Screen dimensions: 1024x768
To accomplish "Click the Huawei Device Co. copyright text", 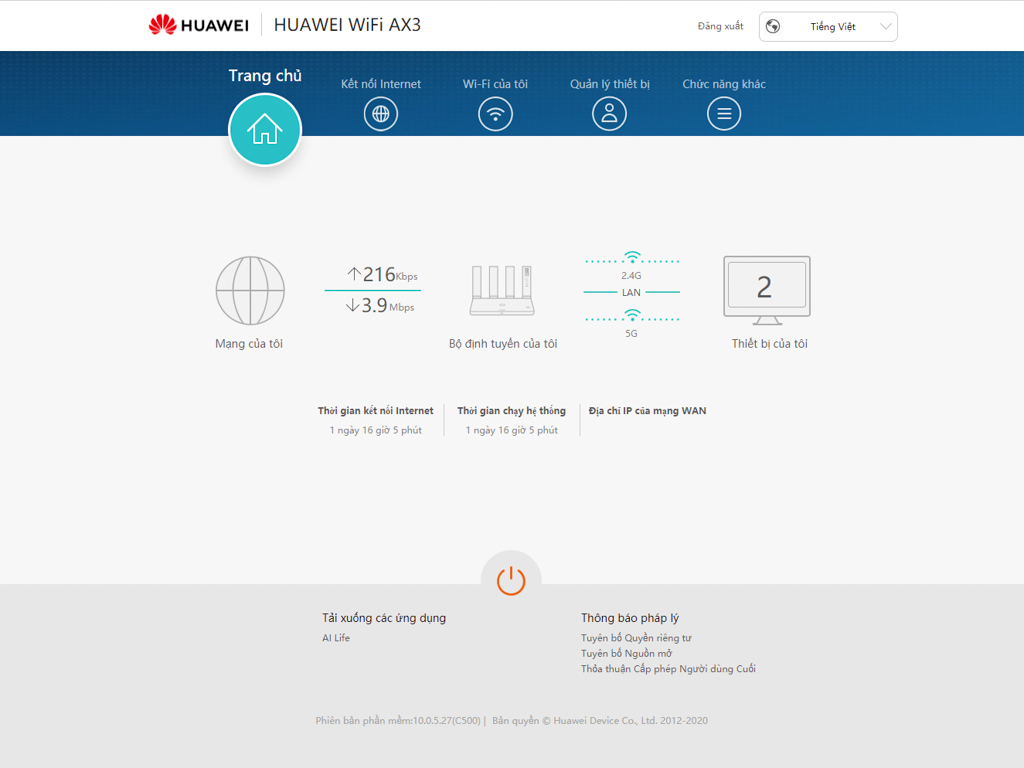I will [x=600, y=720].
